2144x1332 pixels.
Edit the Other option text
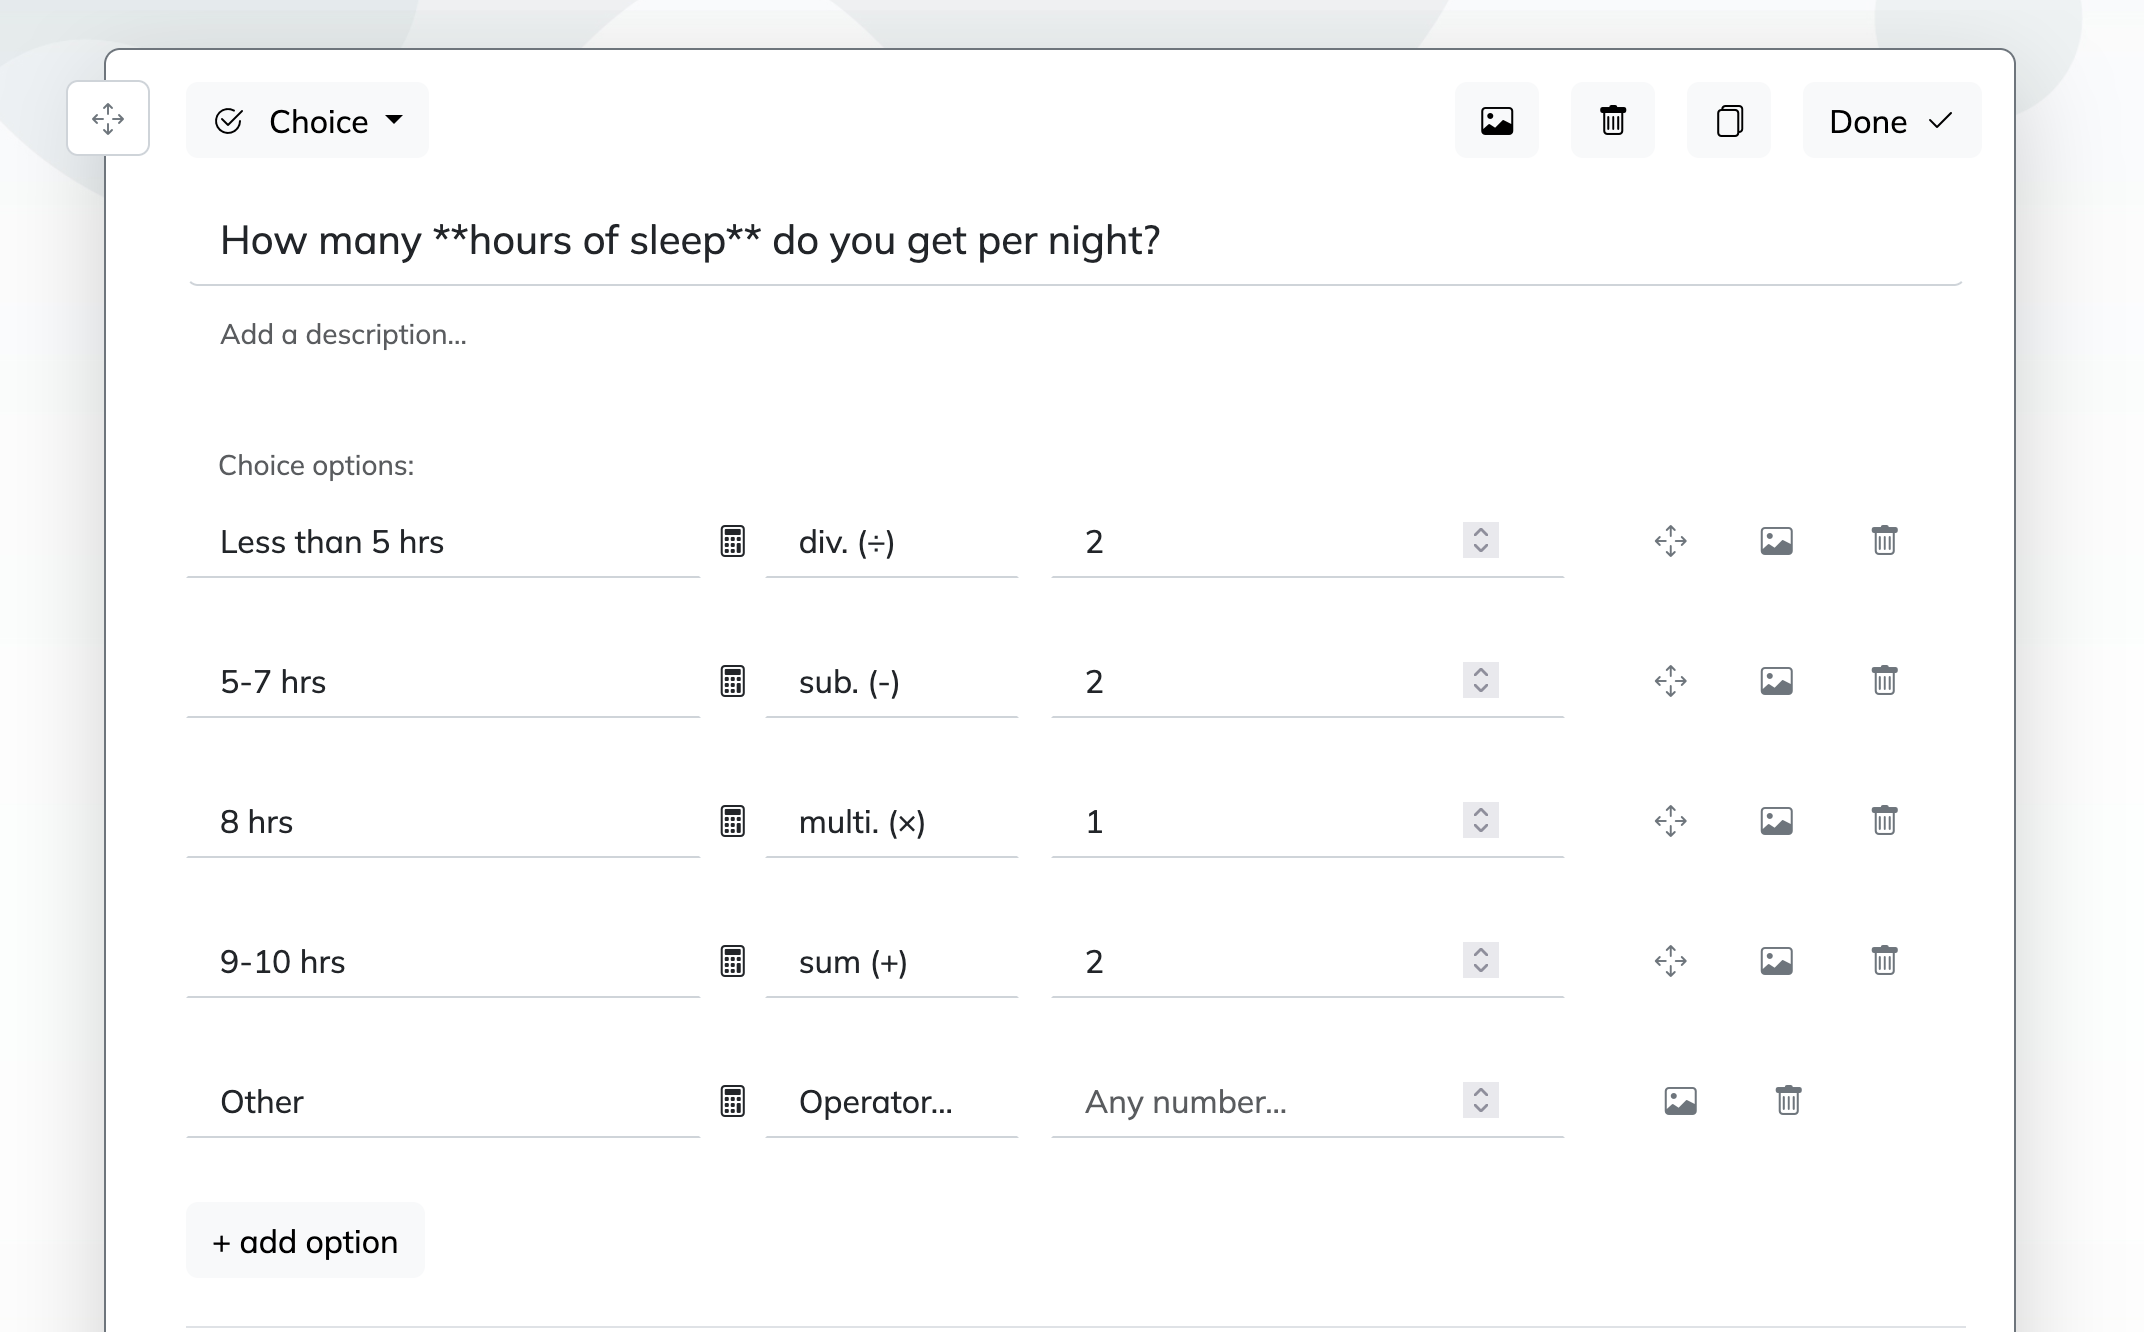[443, 1102]
